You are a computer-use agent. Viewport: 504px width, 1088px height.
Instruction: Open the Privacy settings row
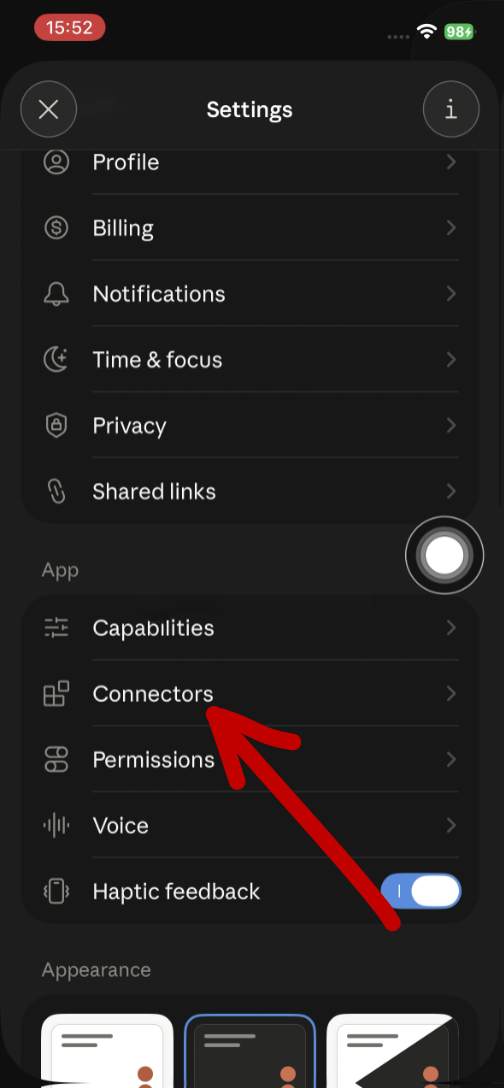click(x=250, y=425)
